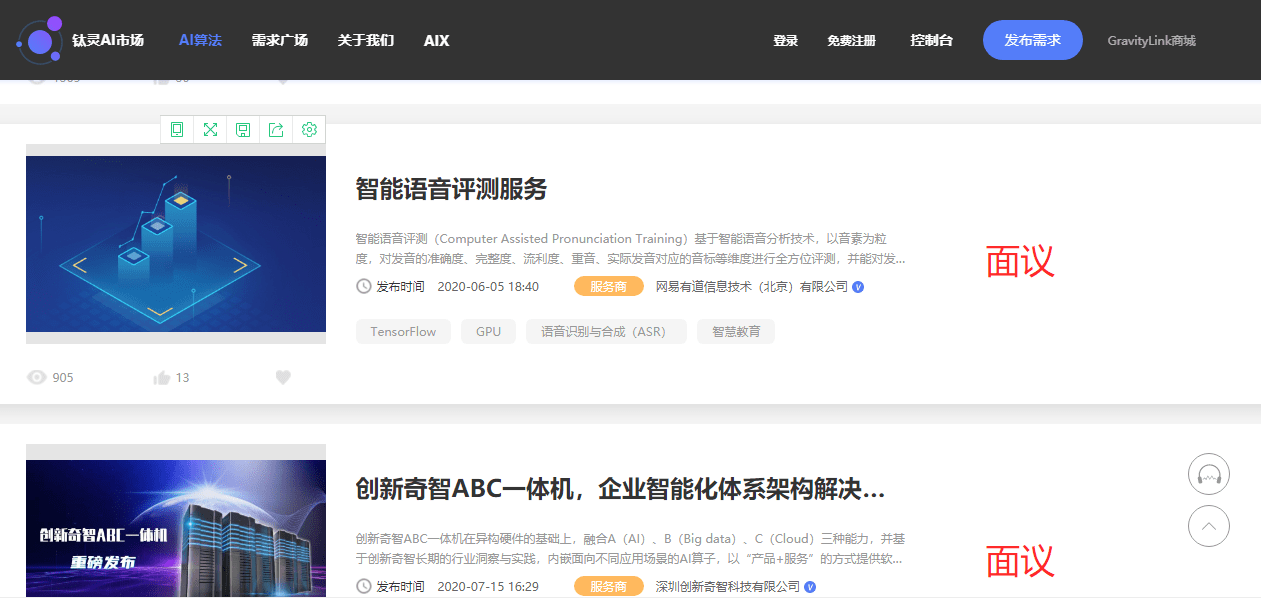Click the like count 13
Viewport: 1261px width, 602px height.
click(x=182, y=377)
